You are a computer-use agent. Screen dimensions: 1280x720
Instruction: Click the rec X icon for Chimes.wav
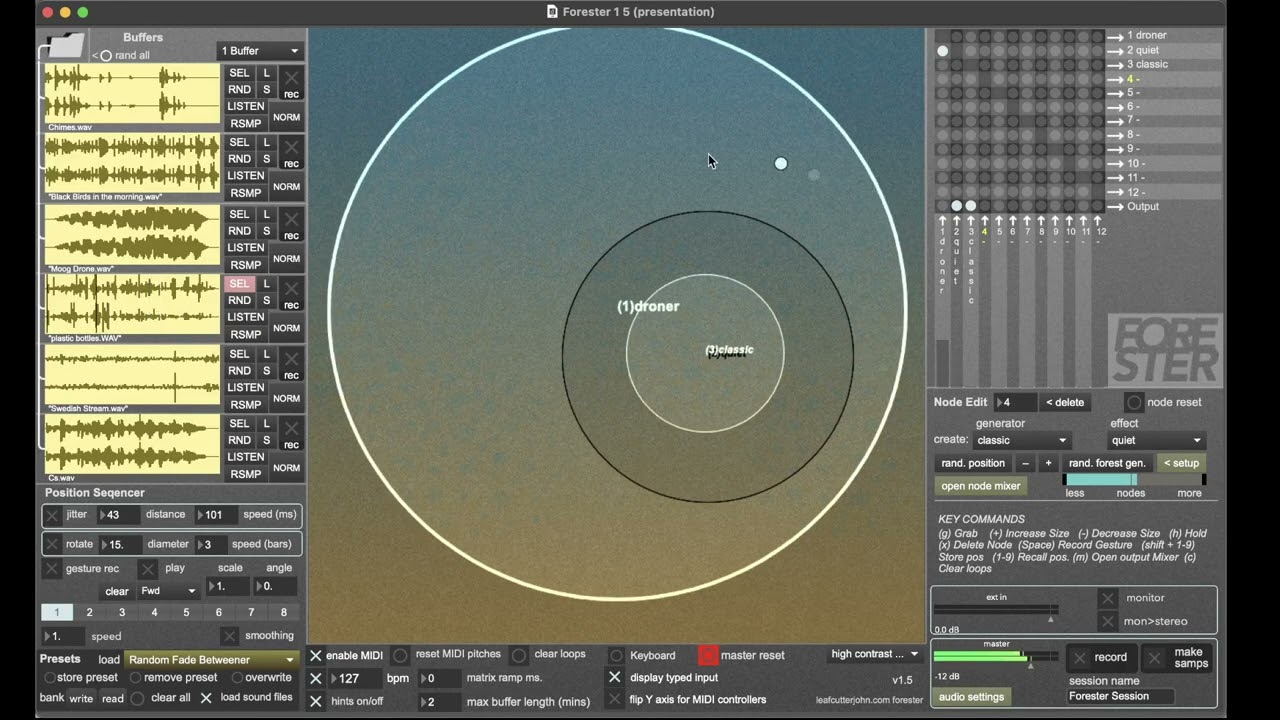[x=291, y=77]
